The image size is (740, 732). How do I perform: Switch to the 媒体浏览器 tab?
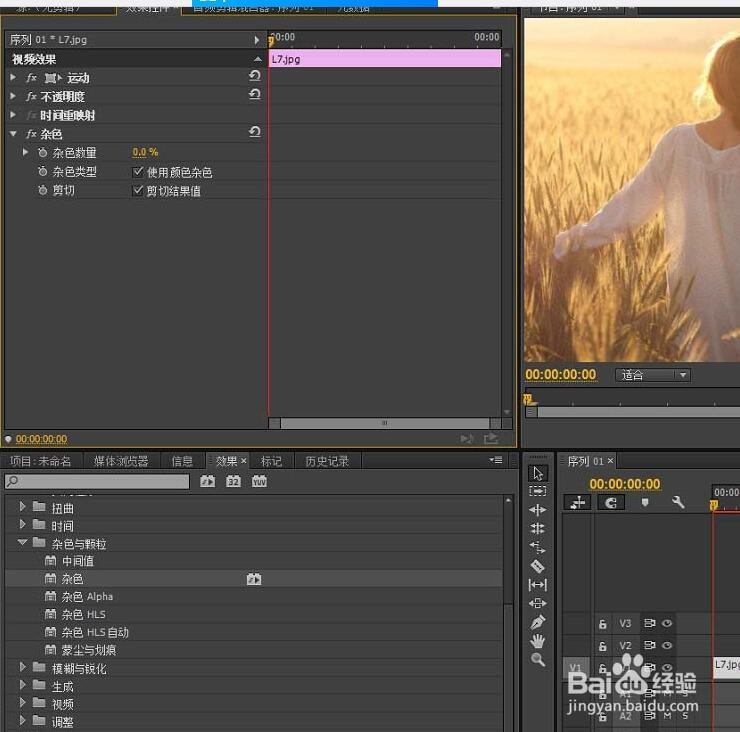click(121, 461)
